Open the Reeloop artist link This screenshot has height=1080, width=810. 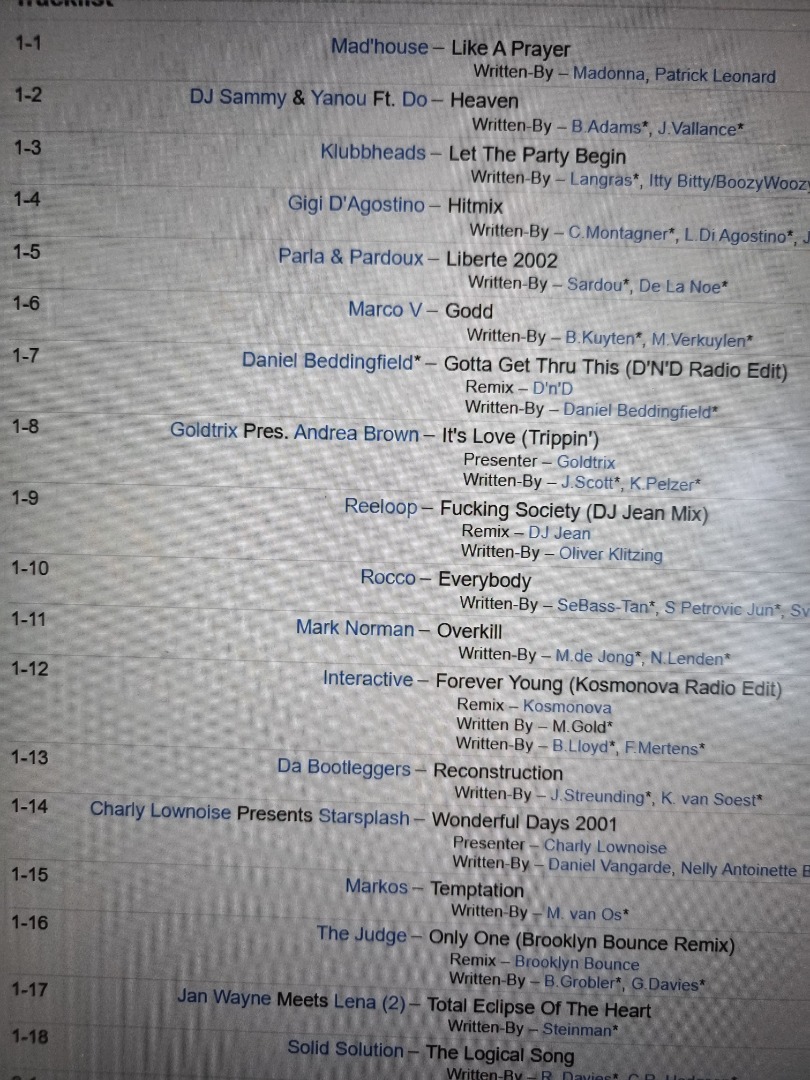[381, 507]
